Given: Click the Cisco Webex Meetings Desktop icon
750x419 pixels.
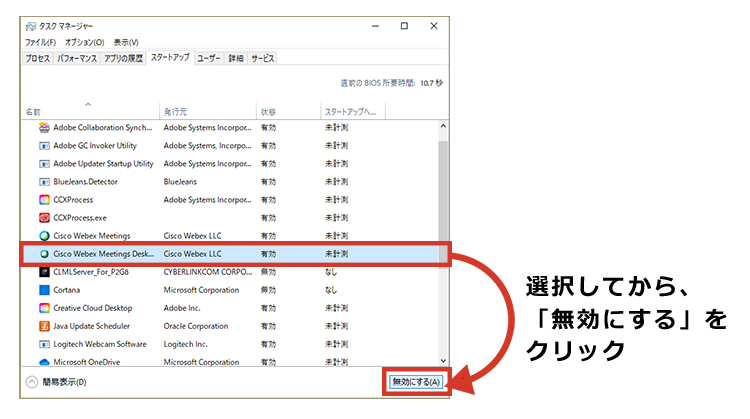Looking at the screenshot, I should tap(44, 254).
